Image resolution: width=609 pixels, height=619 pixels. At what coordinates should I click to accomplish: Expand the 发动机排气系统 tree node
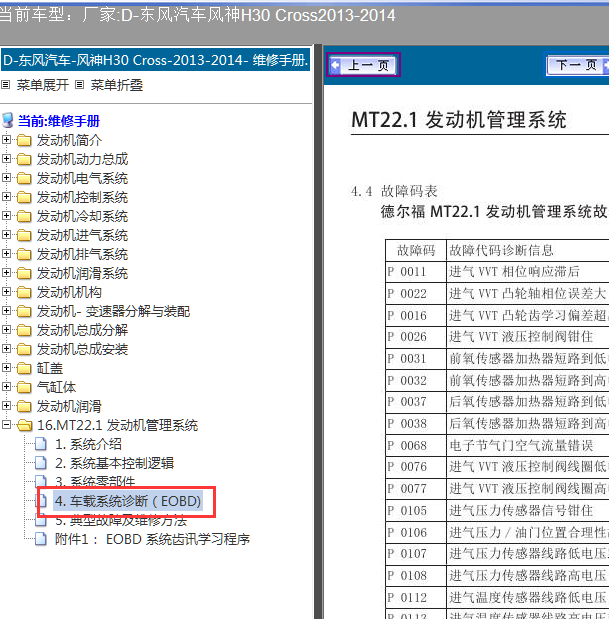click(x=6, y=253)
